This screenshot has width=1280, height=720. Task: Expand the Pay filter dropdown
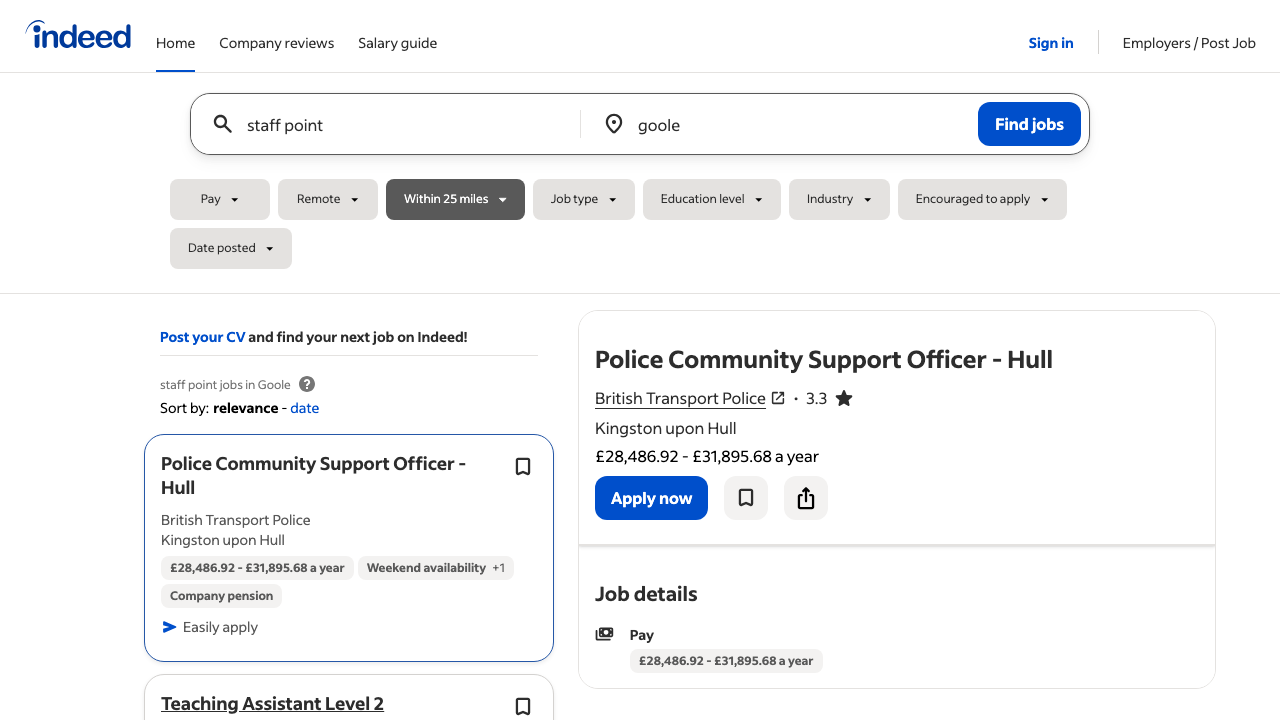tap(220, 199)
